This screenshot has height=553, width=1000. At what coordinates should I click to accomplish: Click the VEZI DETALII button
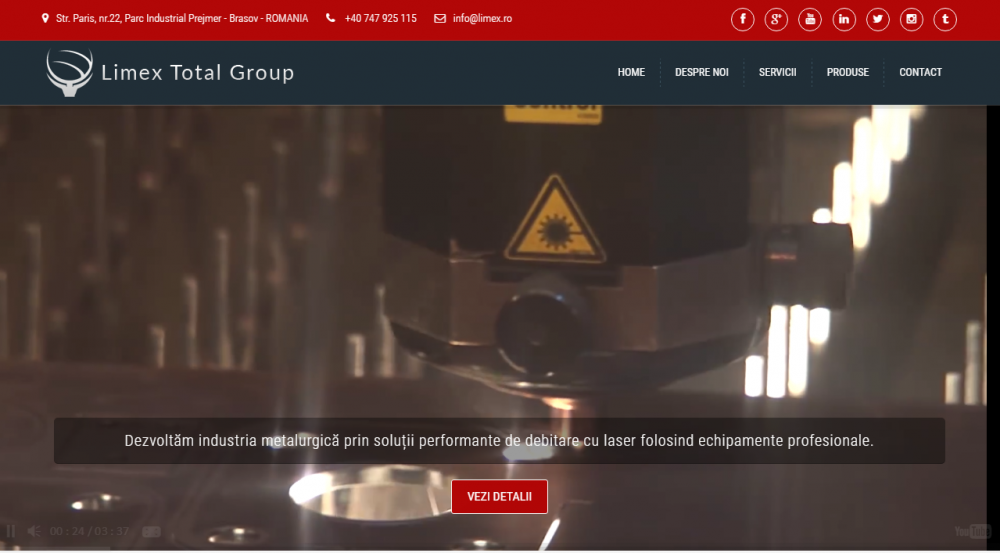pyautogui.click(x=499, y=497)
